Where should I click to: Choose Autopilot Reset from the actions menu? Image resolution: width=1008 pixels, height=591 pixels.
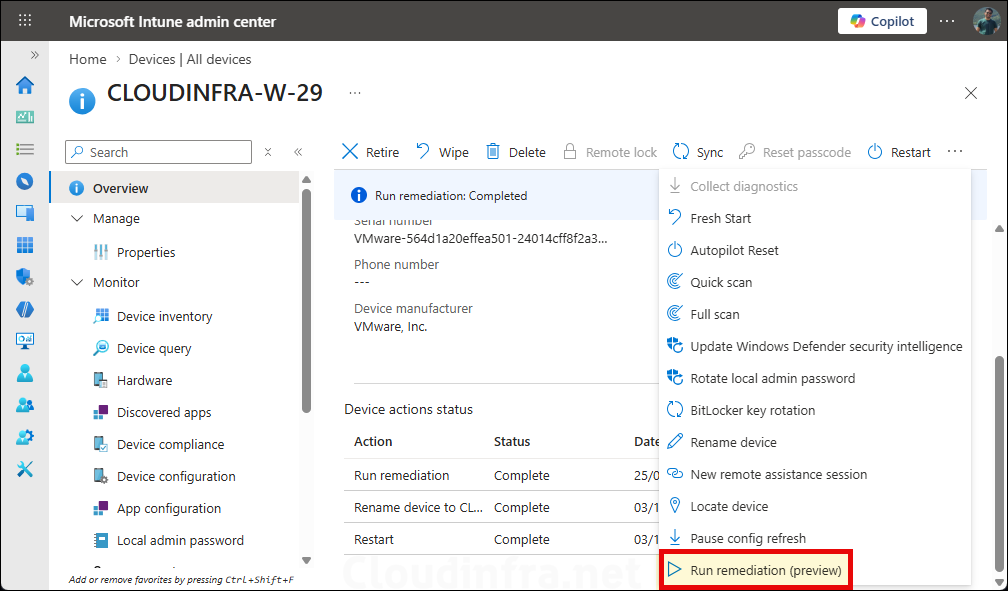(x=737, y=250)
